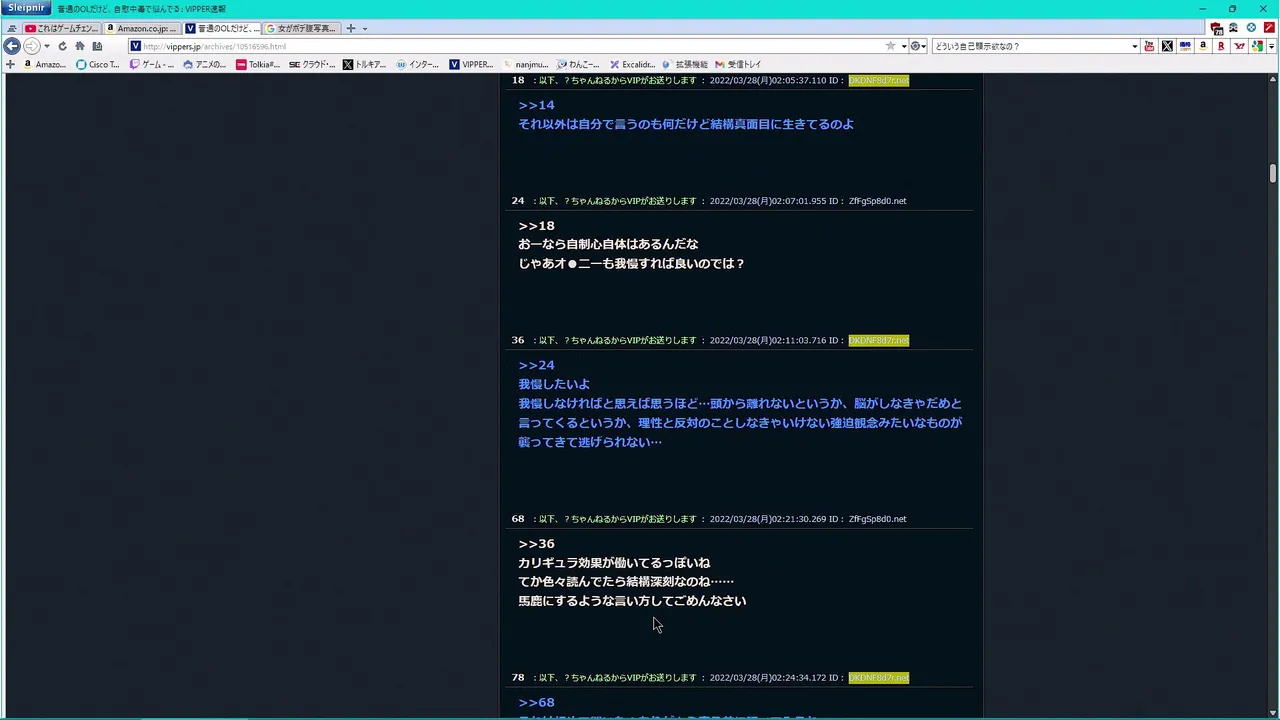Screen dimensions: 1280x720
Task: Open navigation history dropdown arrow beside Forward
Action: [x=47, y=46]
